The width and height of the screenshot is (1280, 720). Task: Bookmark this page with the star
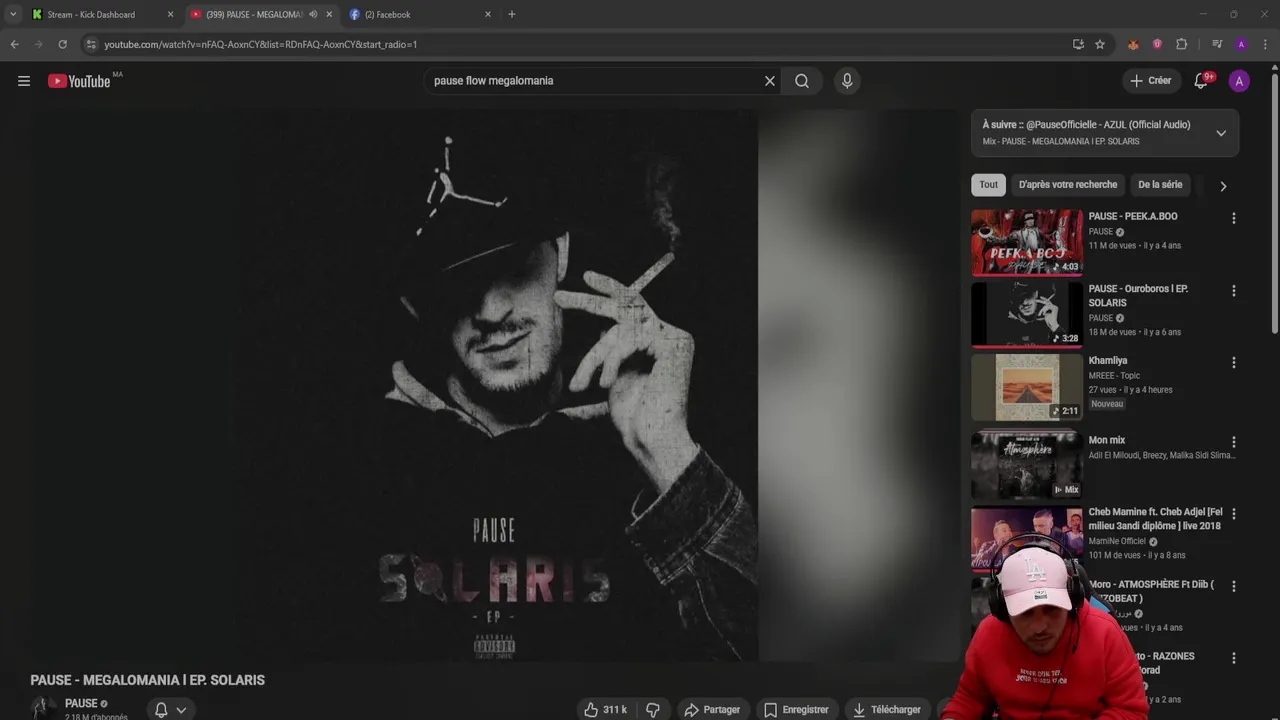pos(1100,44)
